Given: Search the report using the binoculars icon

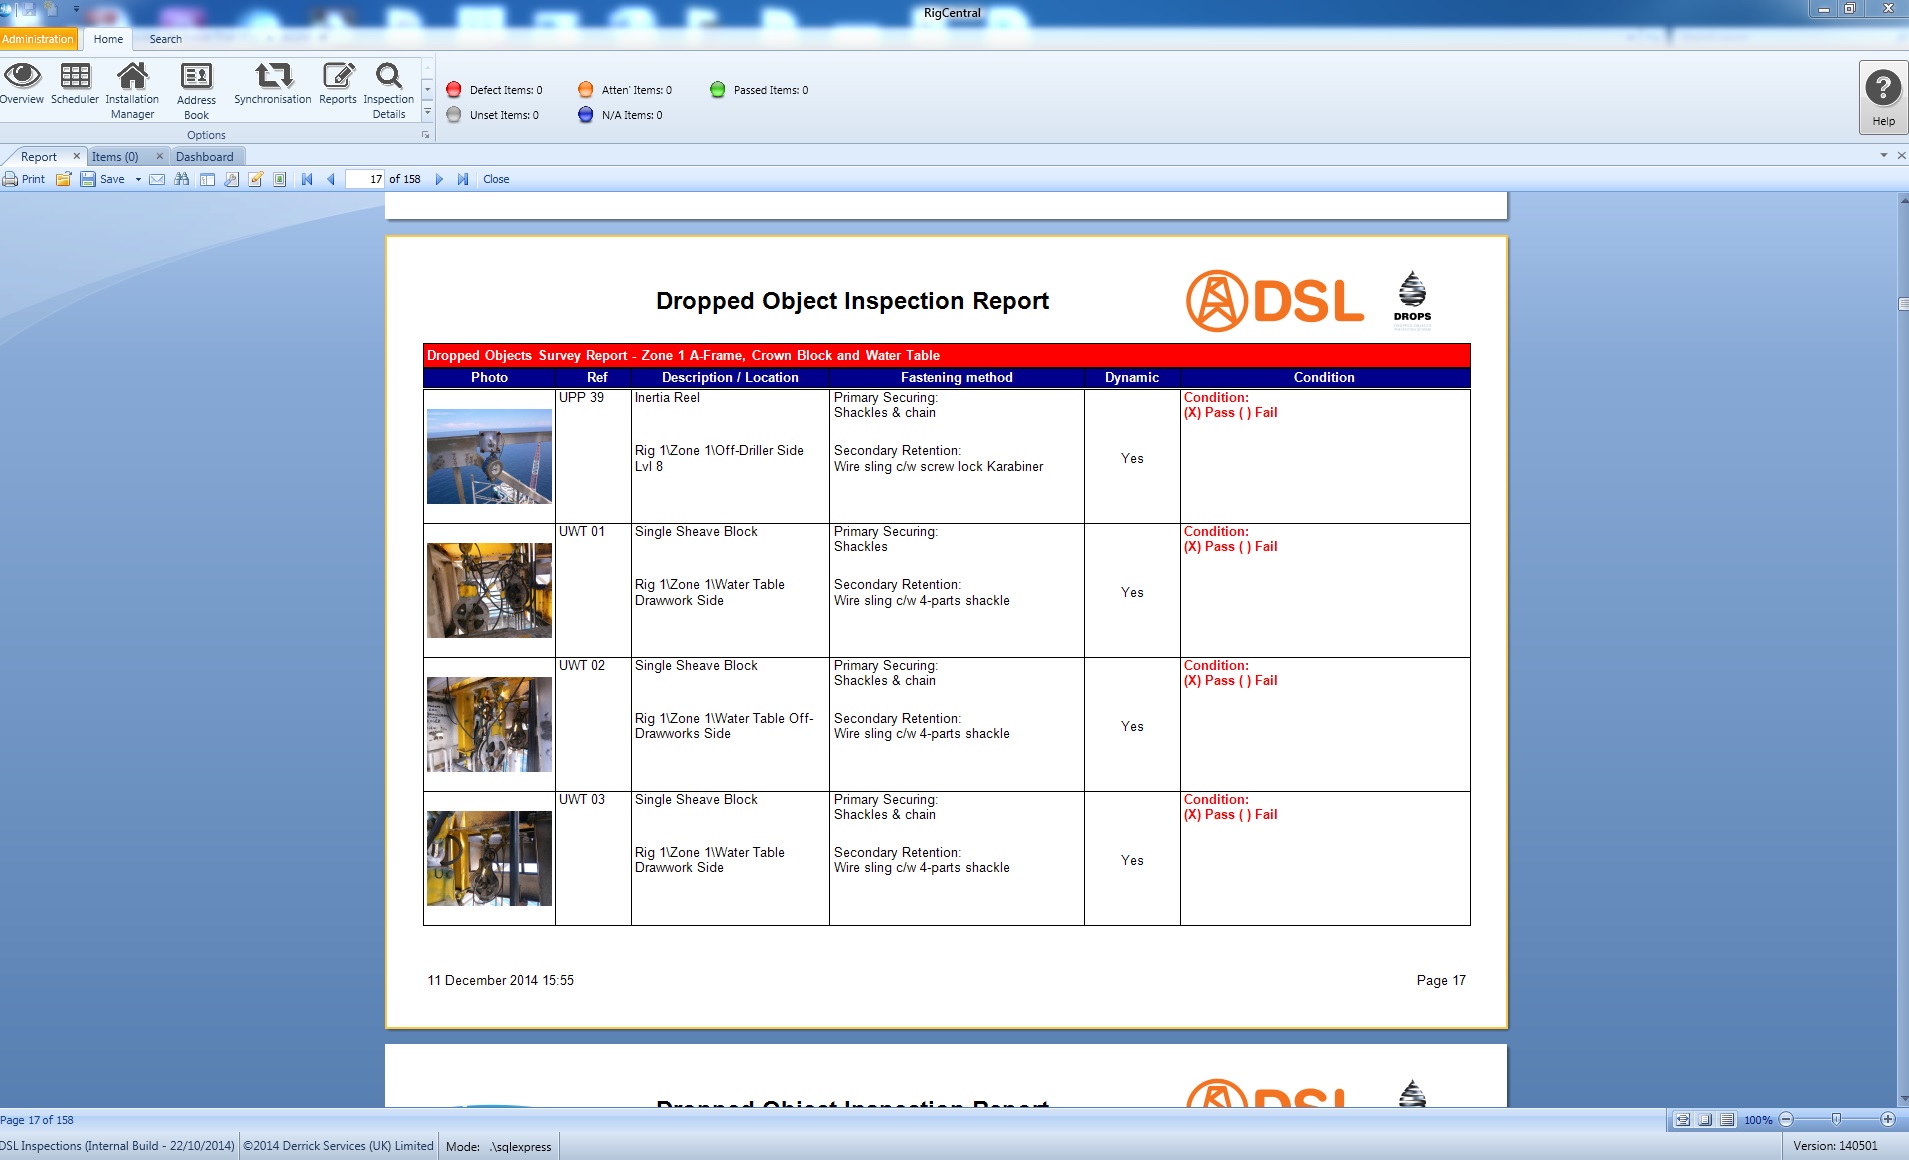Looking at the screenshot, I should click(183, 179).
